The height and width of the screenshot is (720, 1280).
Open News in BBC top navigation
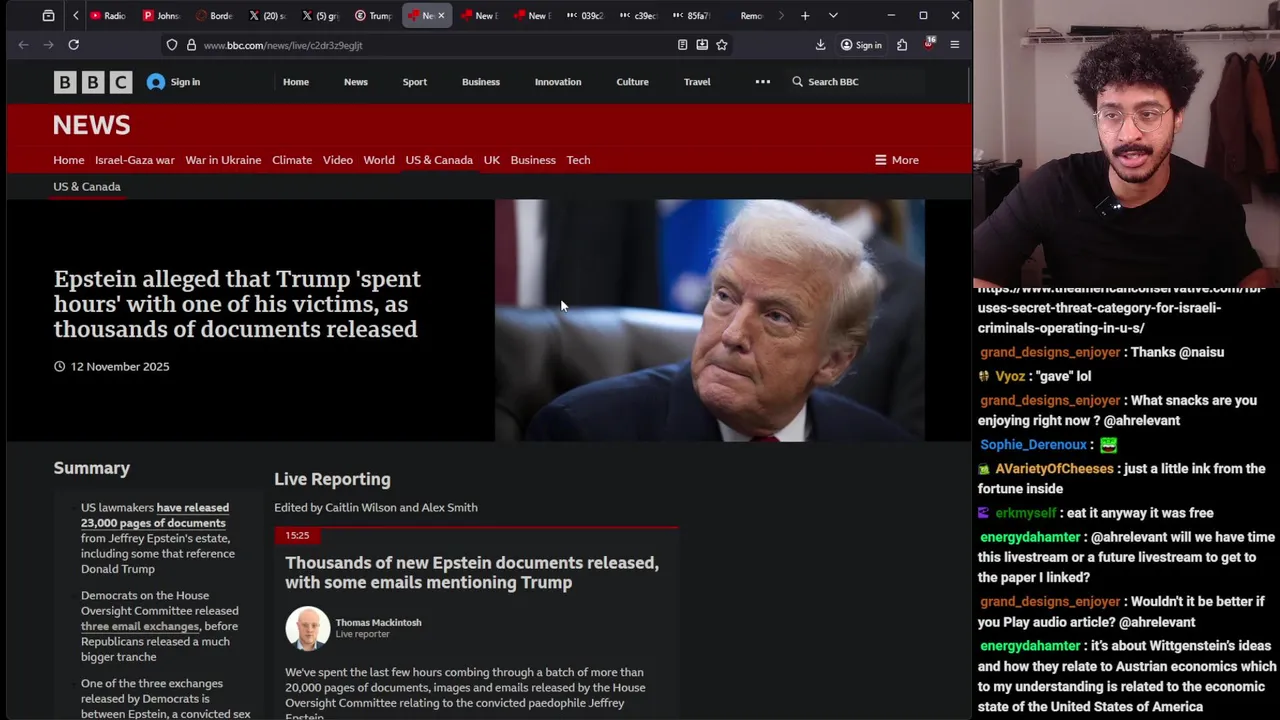click(356, 82)
